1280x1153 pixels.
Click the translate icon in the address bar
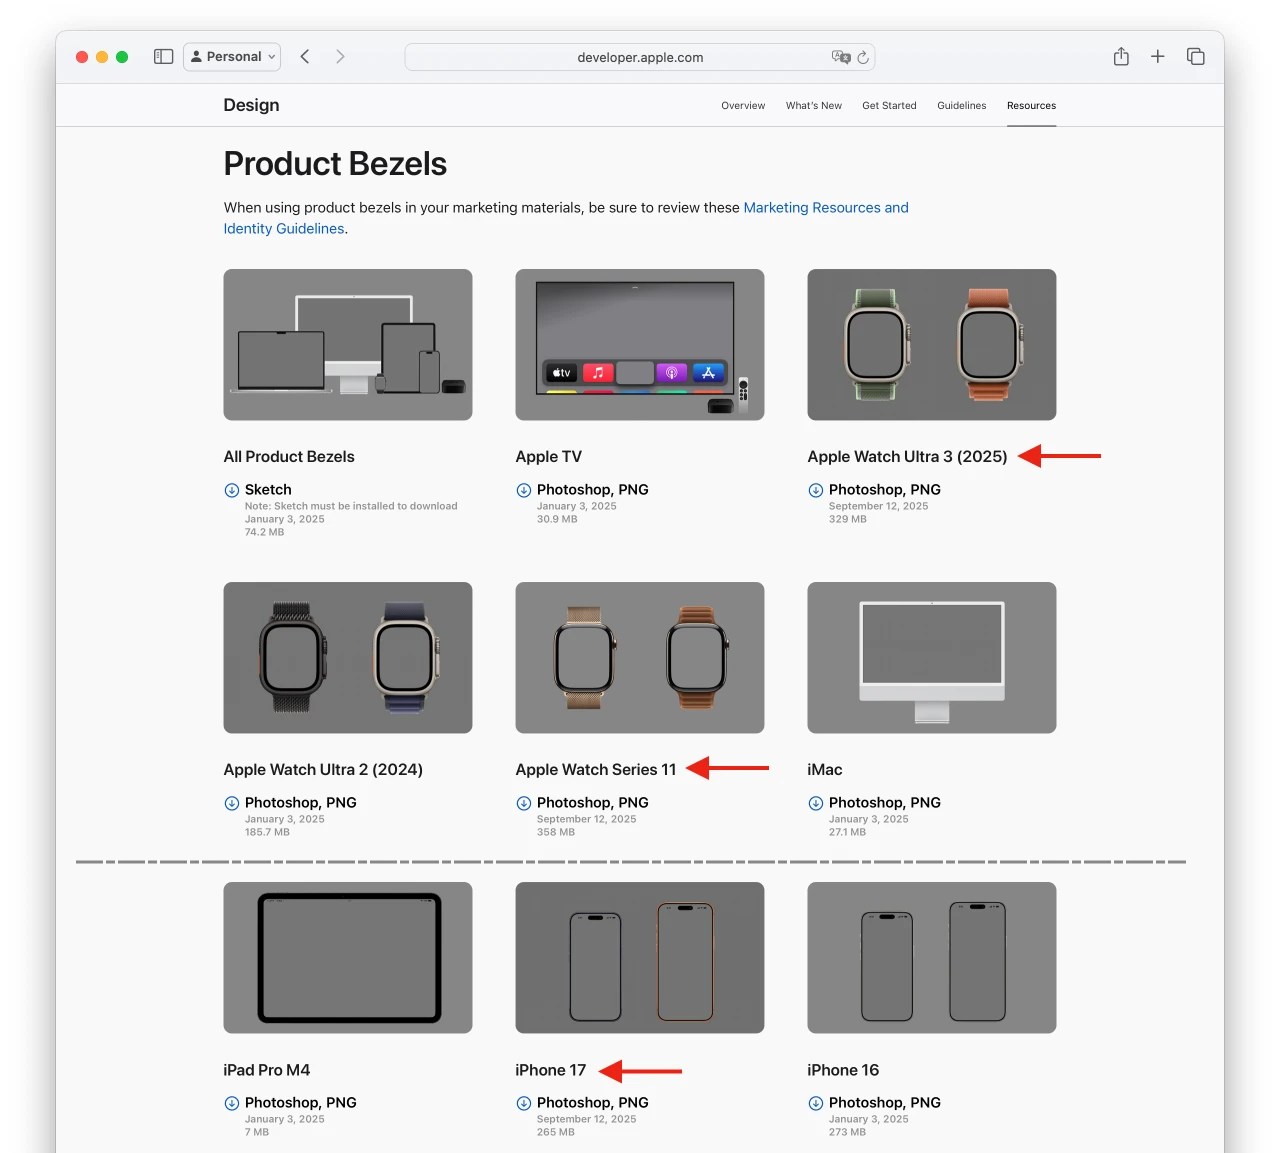pos(841,57)
